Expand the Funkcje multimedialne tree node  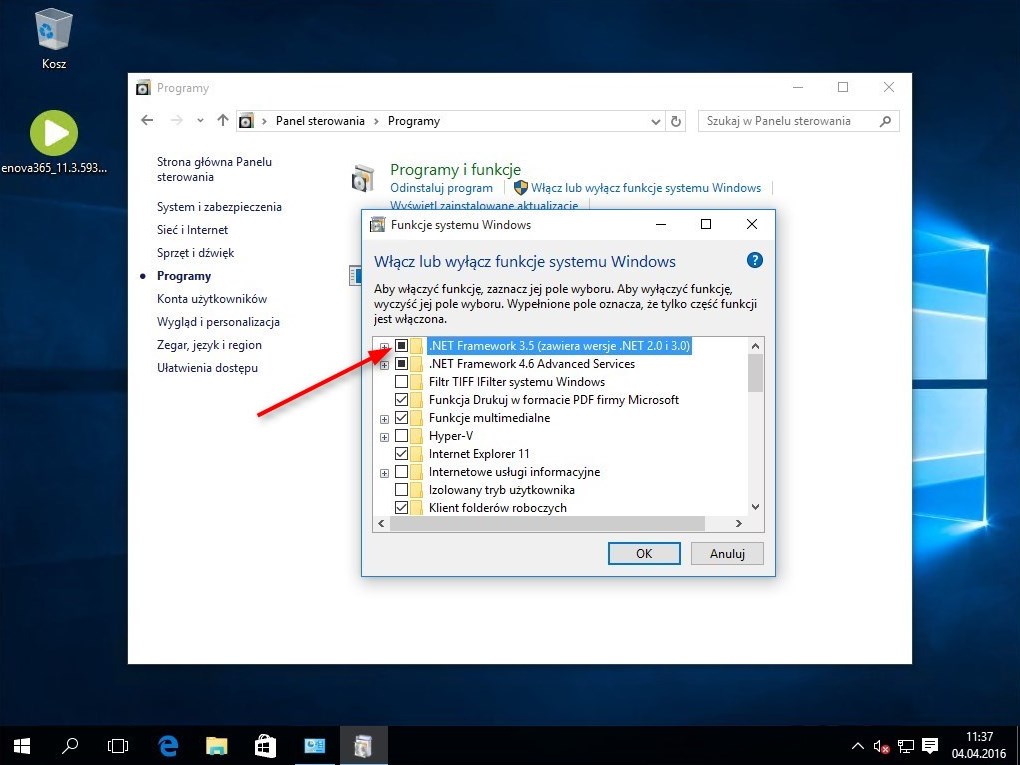[x=384, y=418]
